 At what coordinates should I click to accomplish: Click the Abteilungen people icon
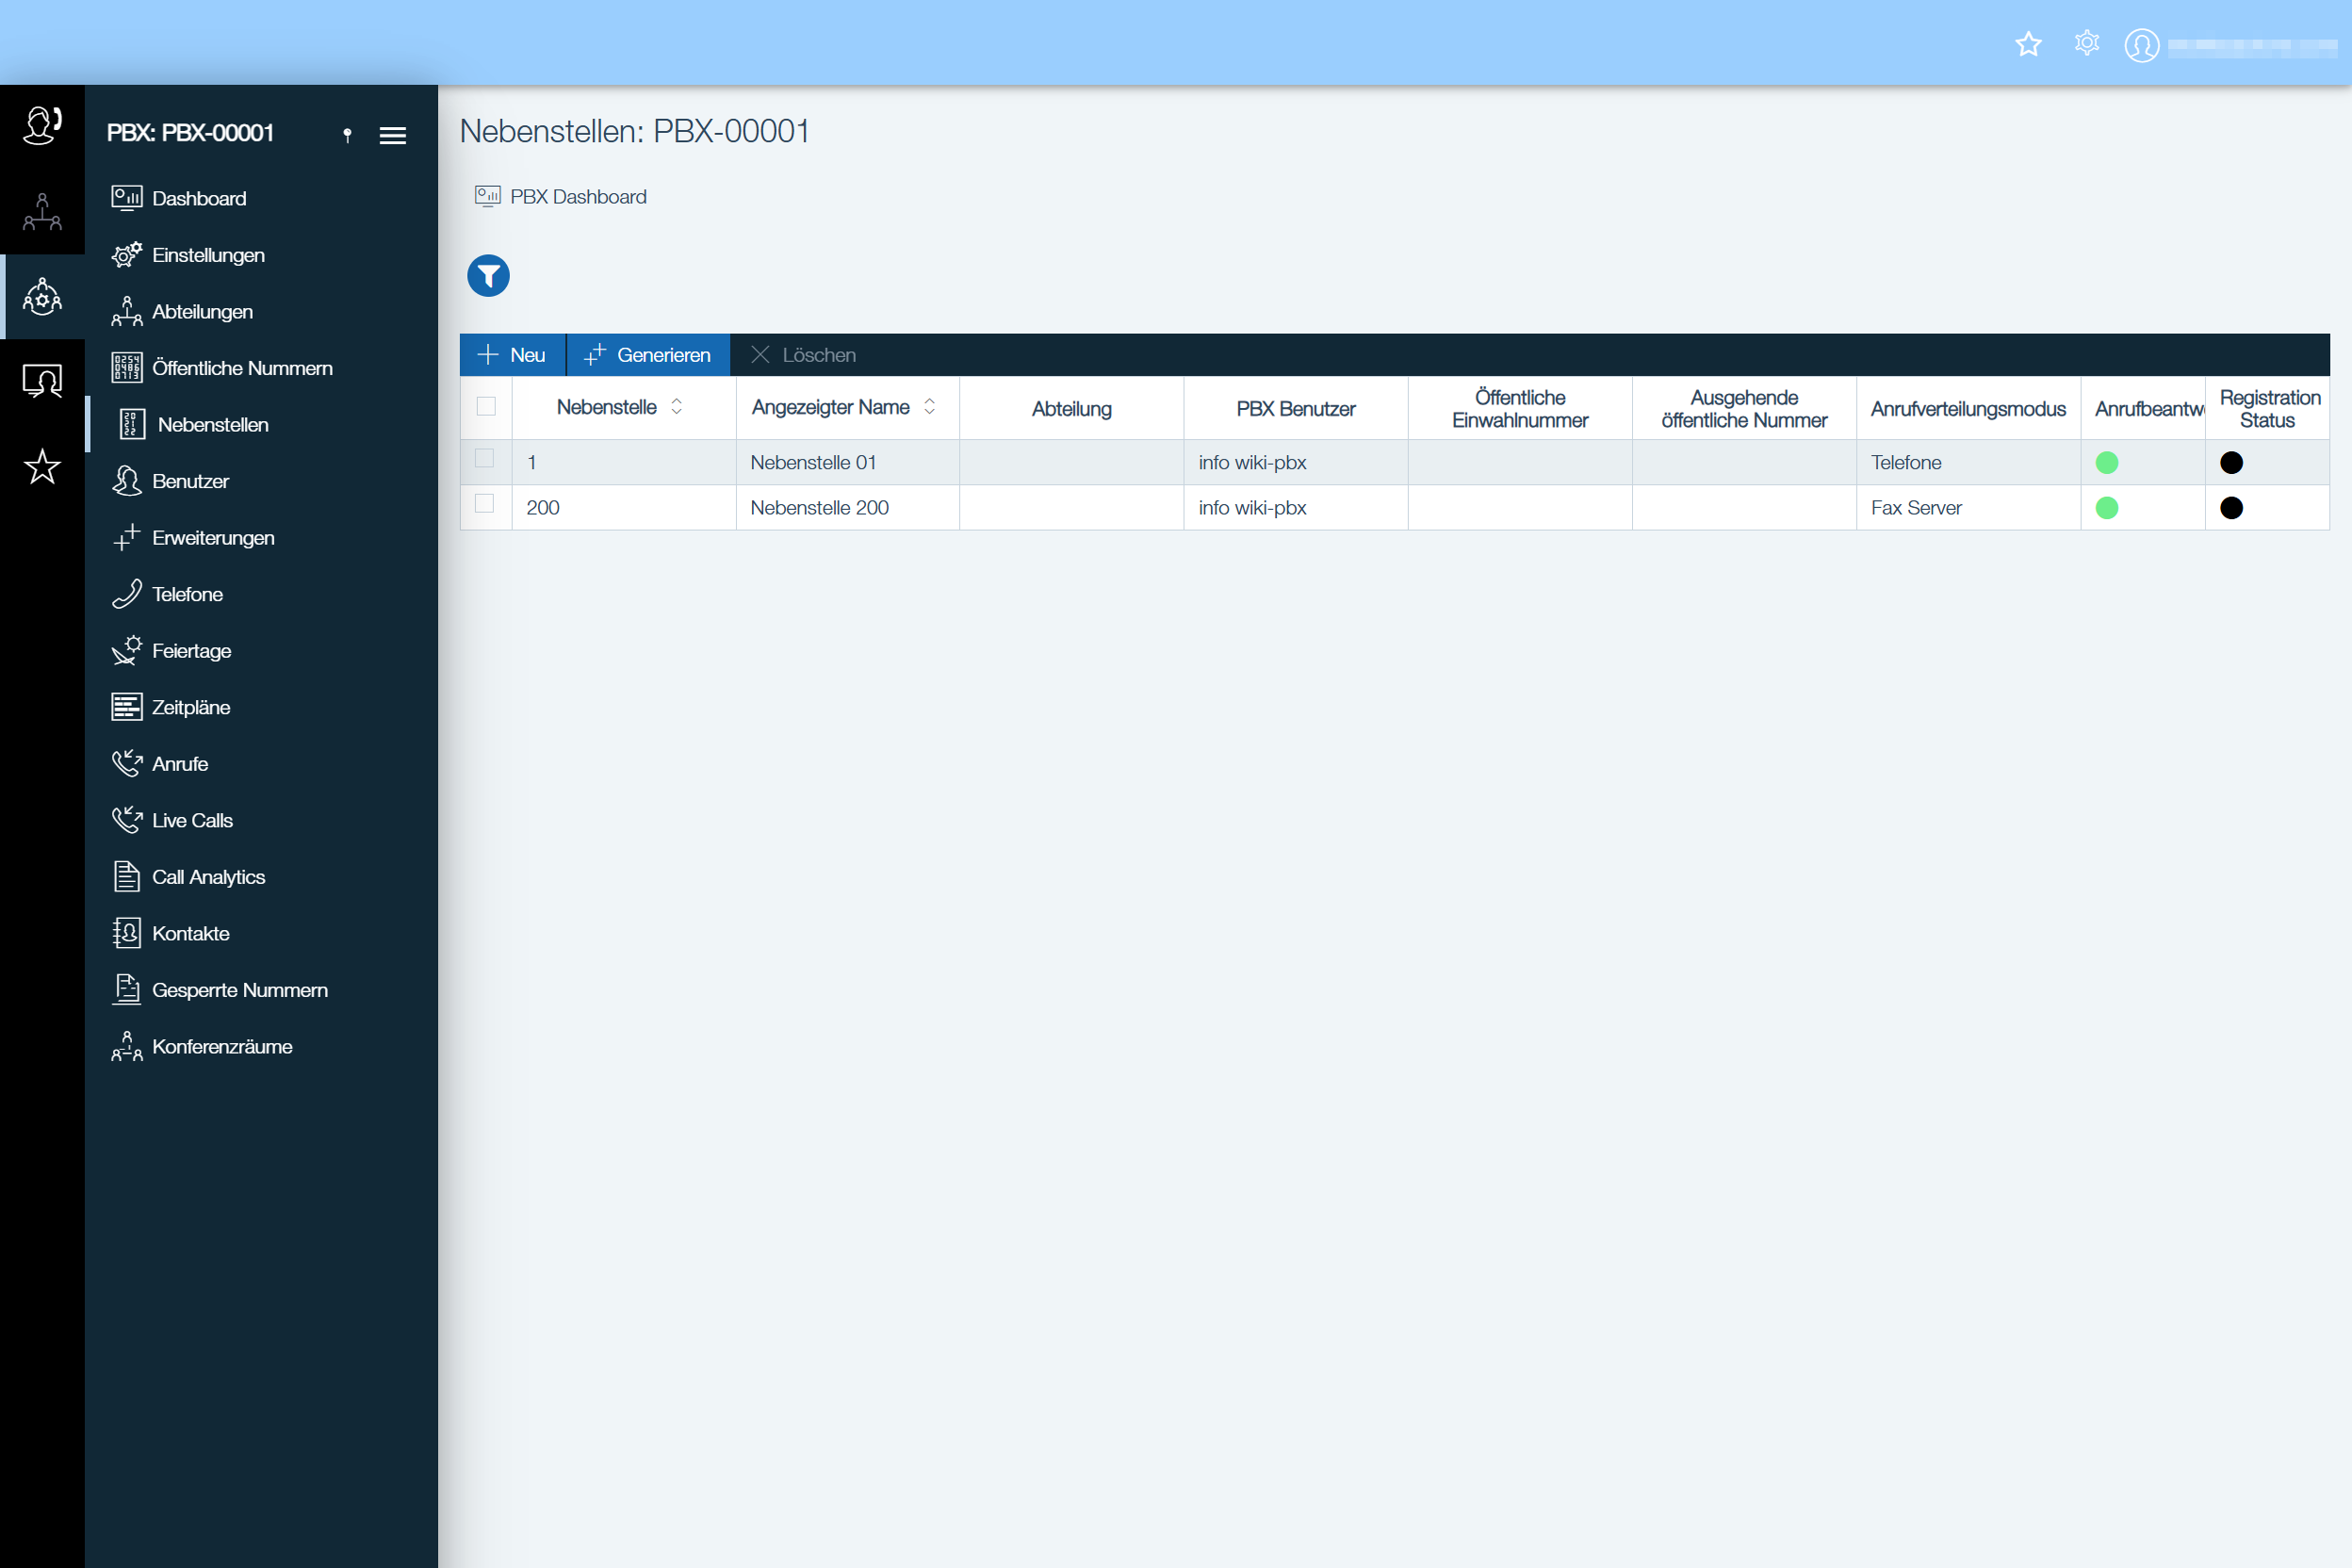pos(126,311)
